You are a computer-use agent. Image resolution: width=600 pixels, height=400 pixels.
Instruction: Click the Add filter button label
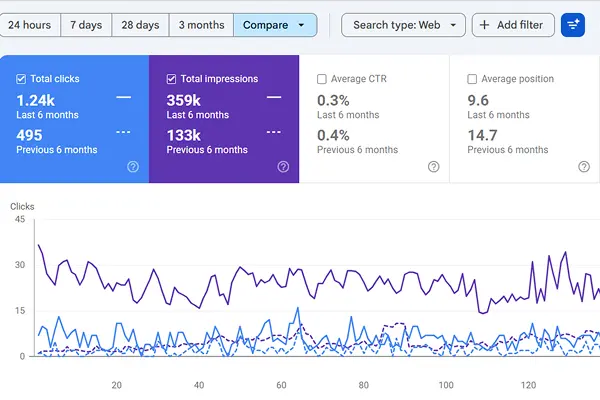click(520, 25)
